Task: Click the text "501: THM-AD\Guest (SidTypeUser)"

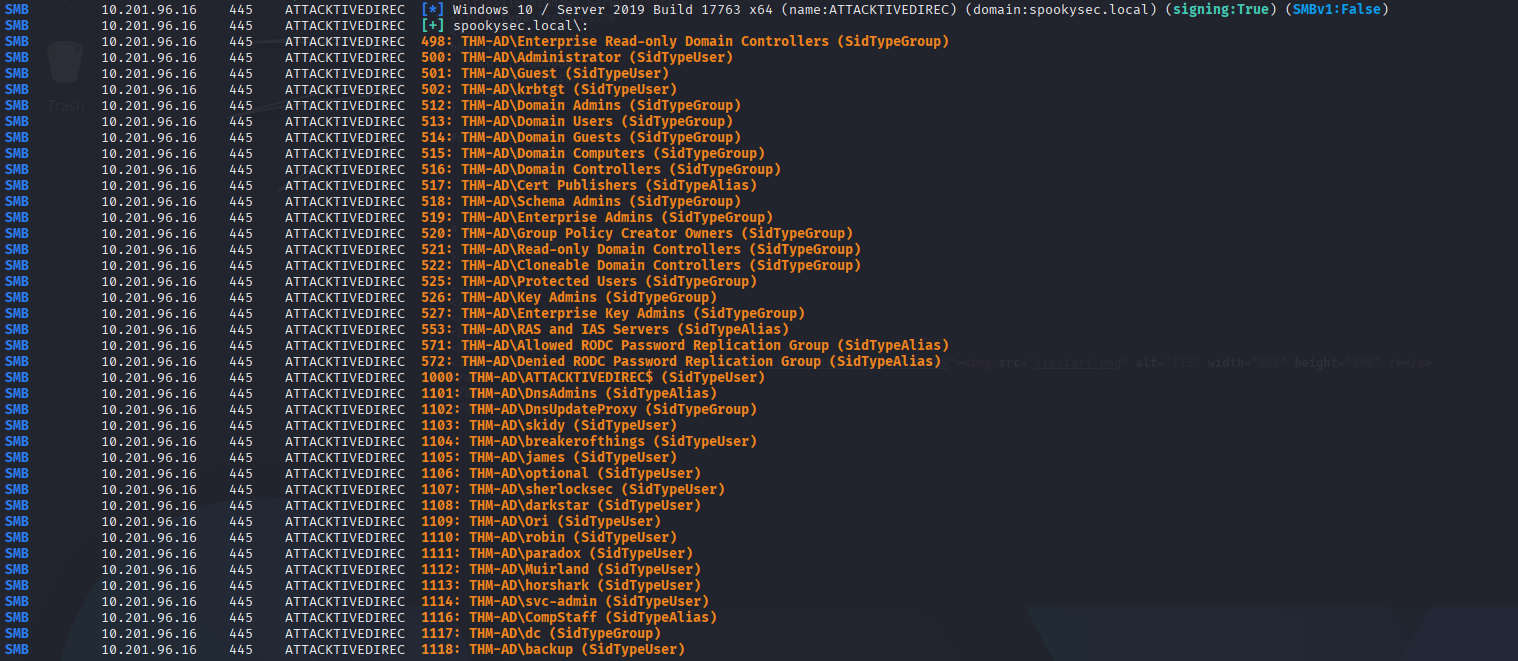Action: [545, 73]
